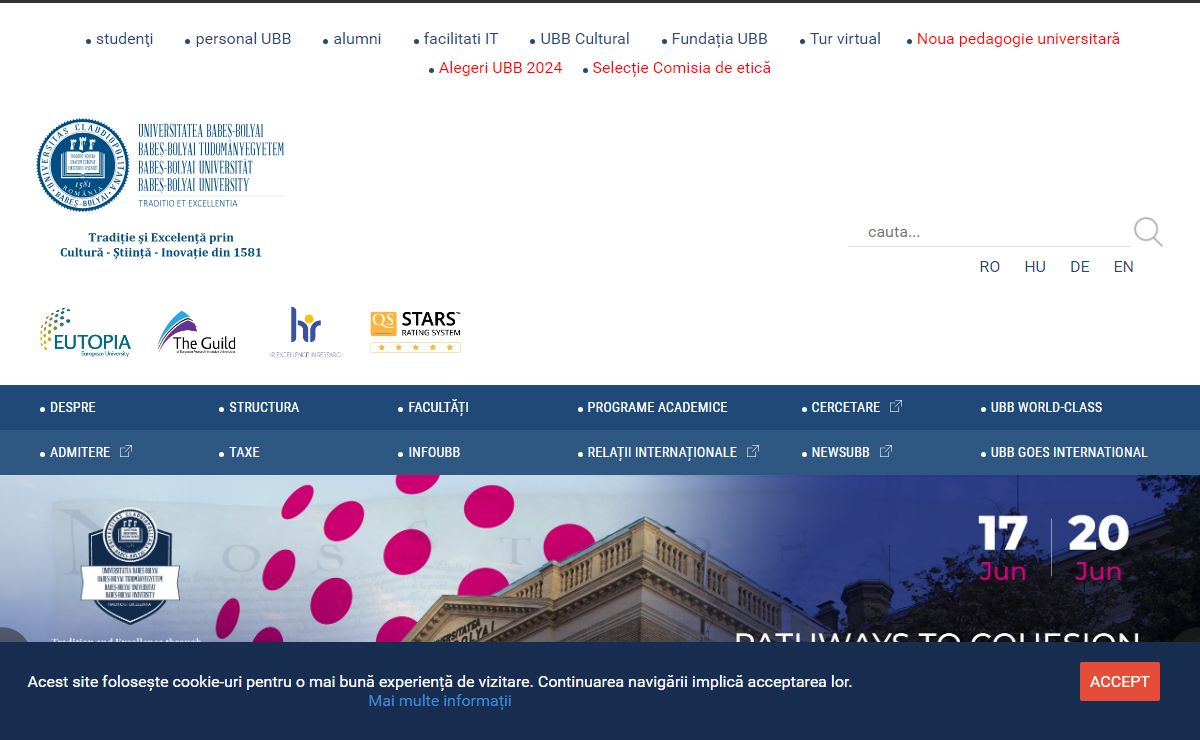The height and width of the screenshot is (740, 1200).
Task: Open the INFOUBB menu item
Action: coord(434,453)
